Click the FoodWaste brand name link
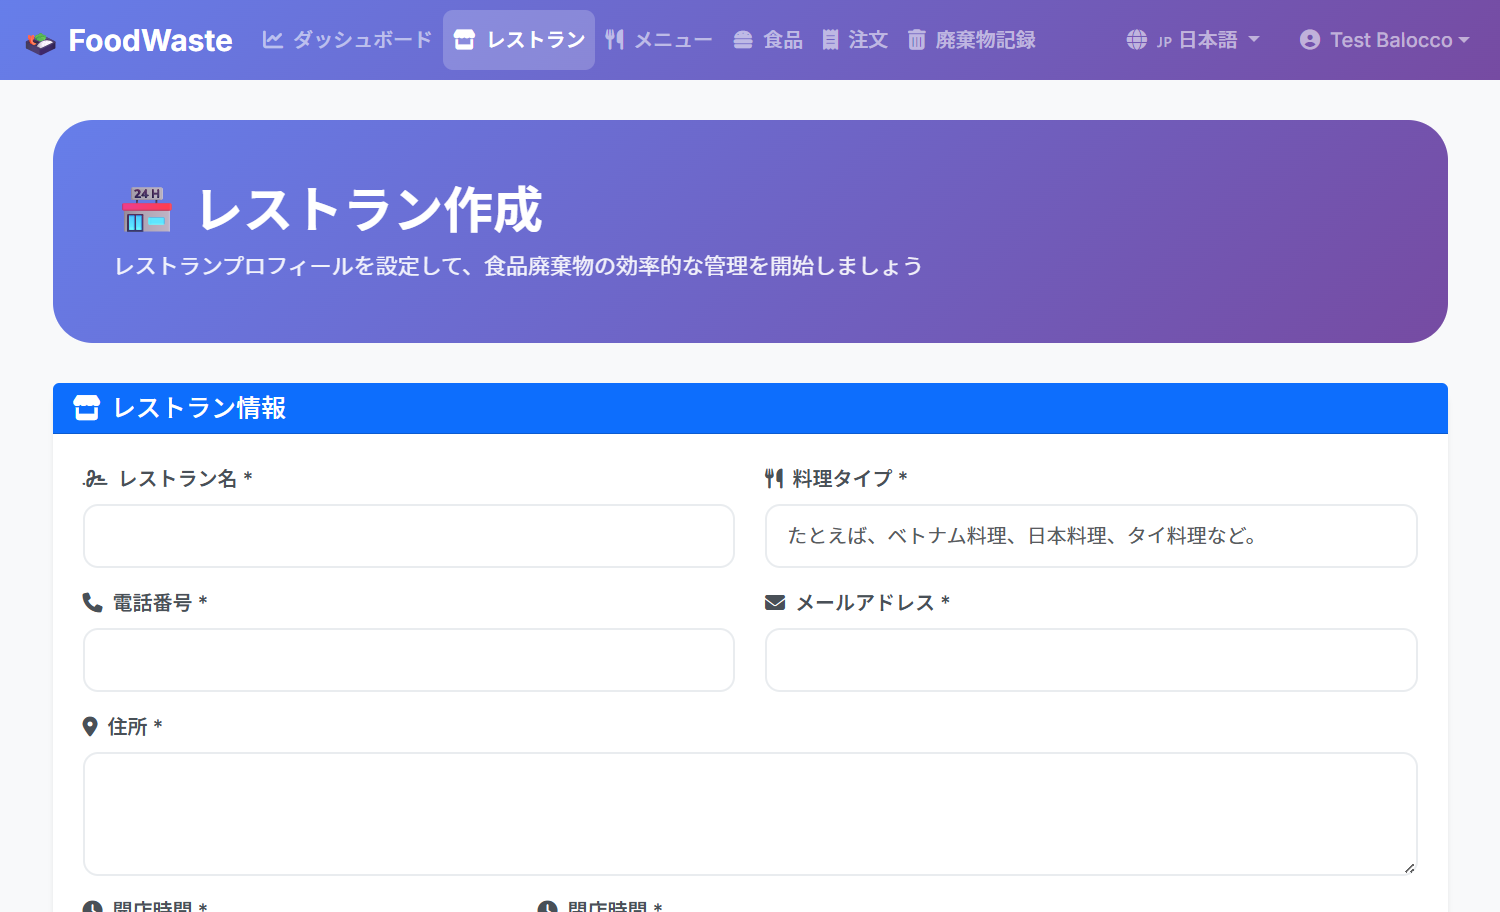 150,41
